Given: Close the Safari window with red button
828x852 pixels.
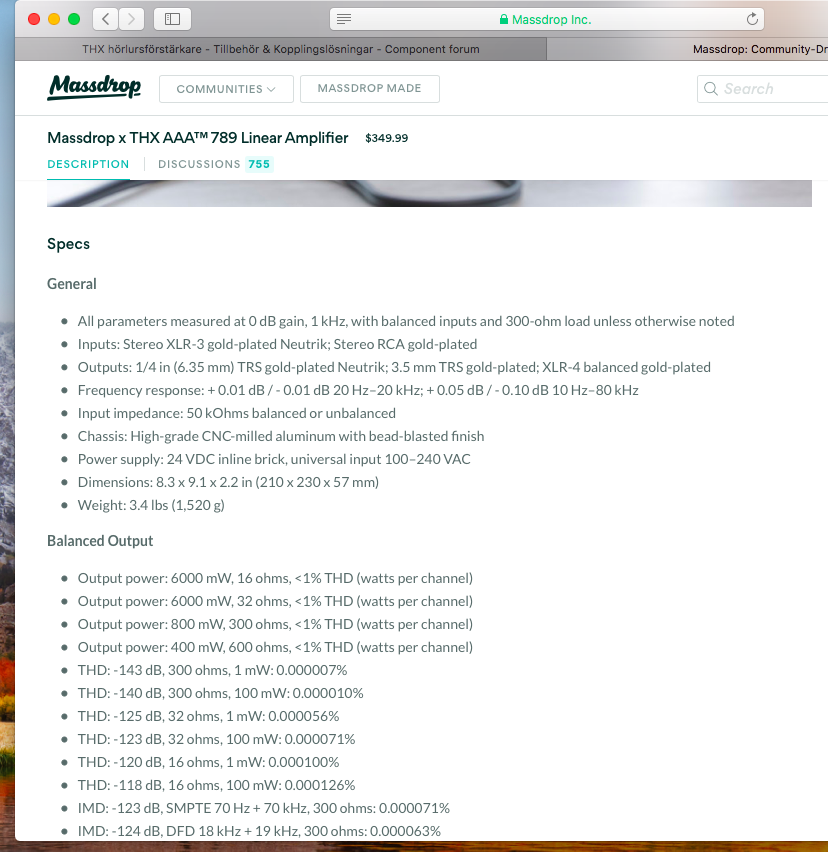Looking at the screenshot, I should (34, 20).
